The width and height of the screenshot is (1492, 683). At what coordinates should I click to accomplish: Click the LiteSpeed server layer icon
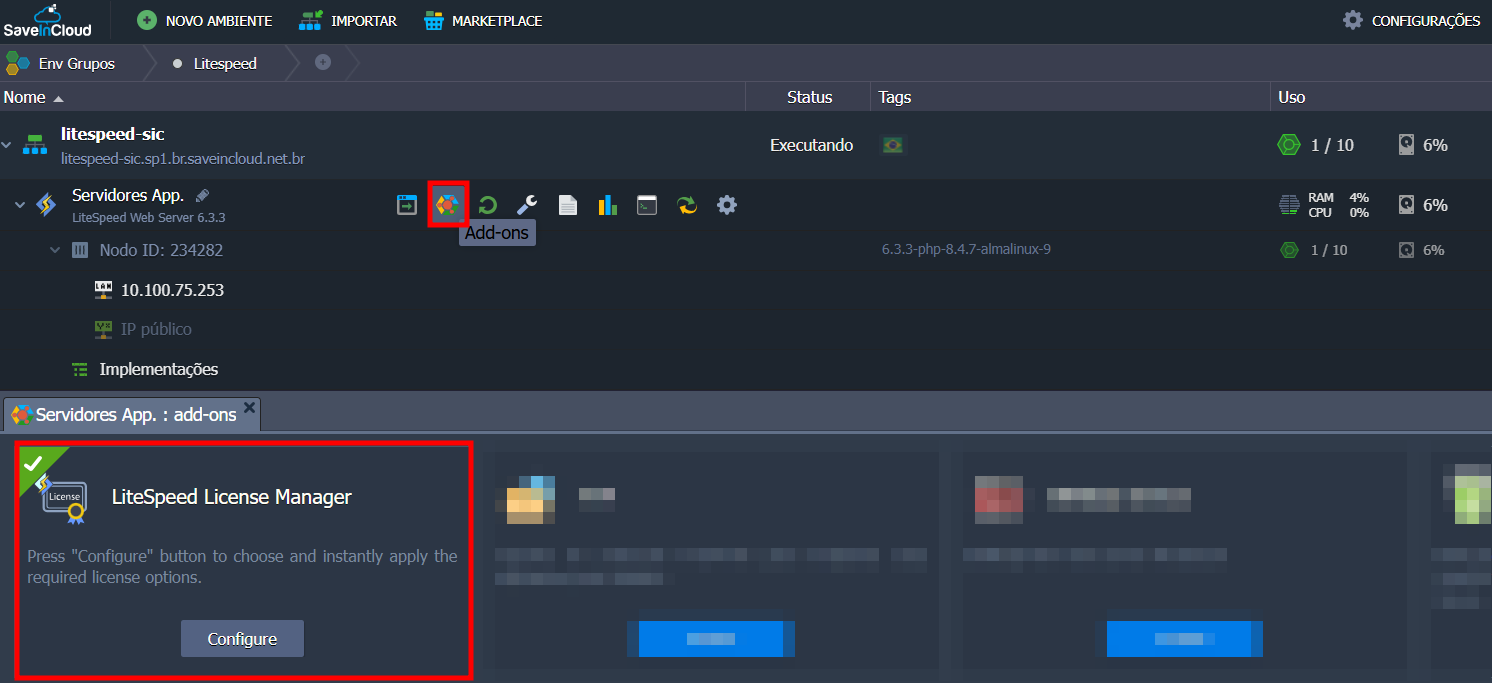[x=46, y=205]
